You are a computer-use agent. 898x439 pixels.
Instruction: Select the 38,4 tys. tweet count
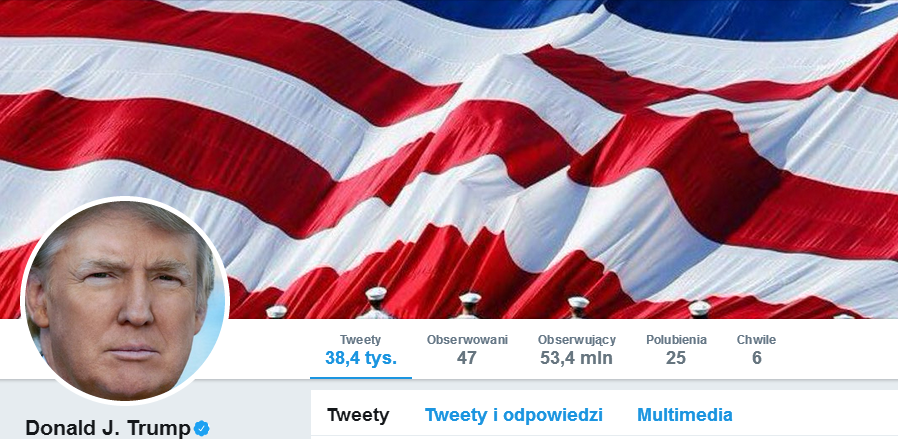(x=361, y=358)
